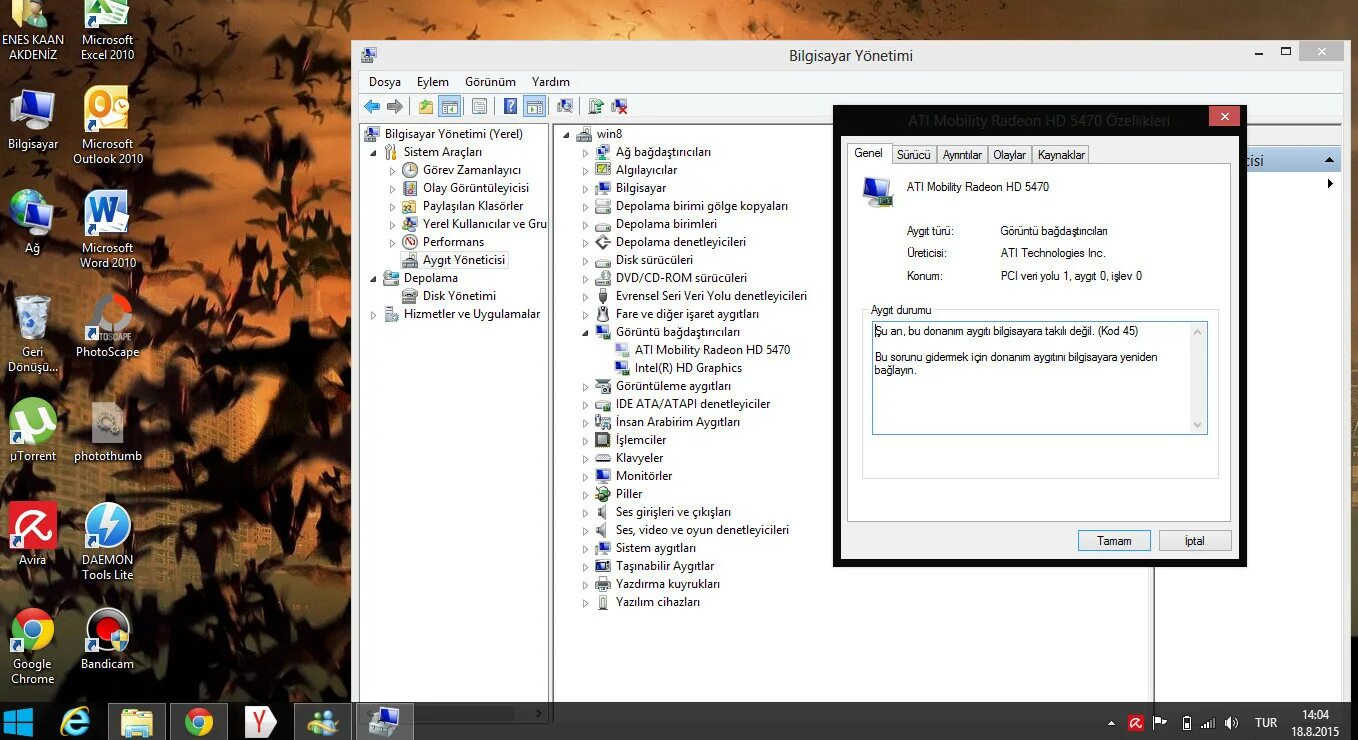This screenshot has width=1358, height=740.
Task: Select Intel(R) HD Graphics device
Action: click(x=688, y=368)
